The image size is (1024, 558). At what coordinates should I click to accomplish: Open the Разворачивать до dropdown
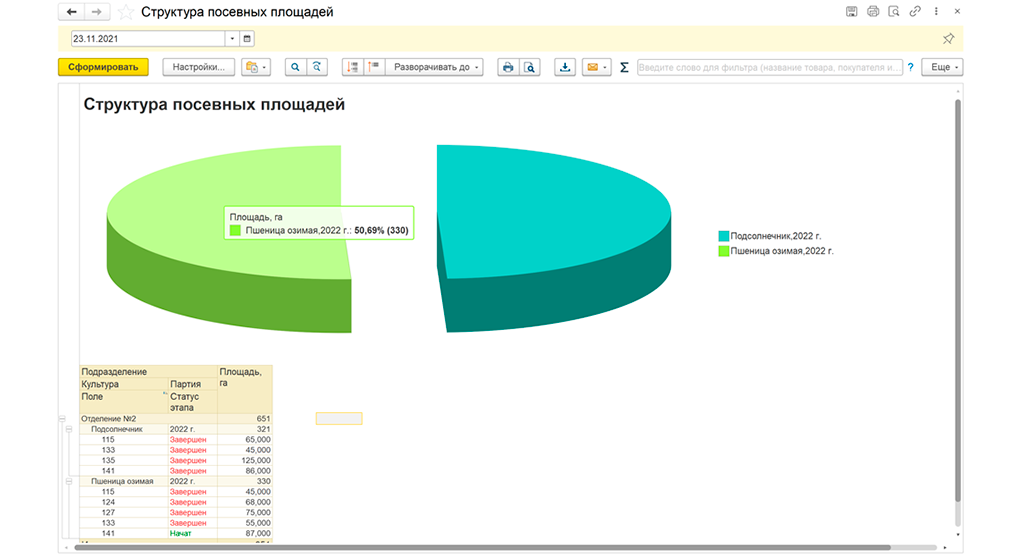(434, 67)
